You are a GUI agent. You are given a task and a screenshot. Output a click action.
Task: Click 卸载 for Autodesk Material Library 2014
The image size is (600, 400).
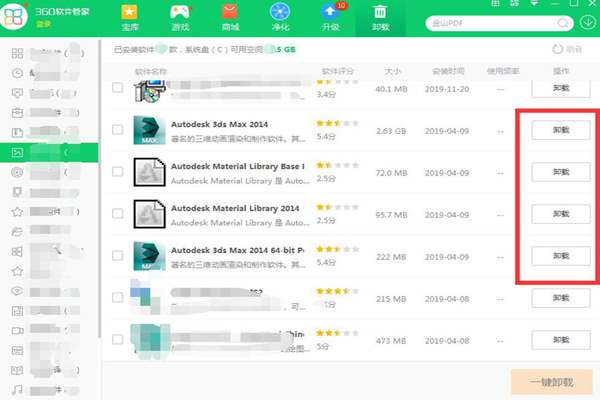(x=561, y=214)
